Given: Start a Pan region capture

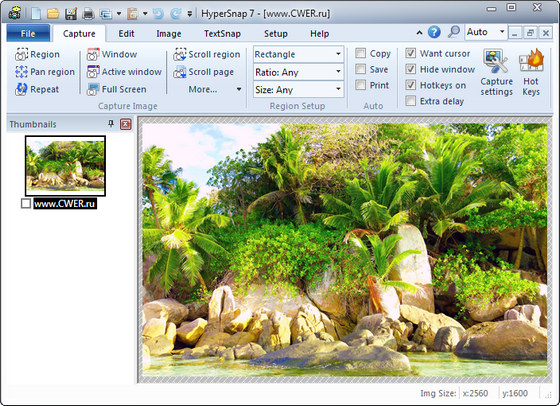Looking at the screenshot, I should coord(45,72).
